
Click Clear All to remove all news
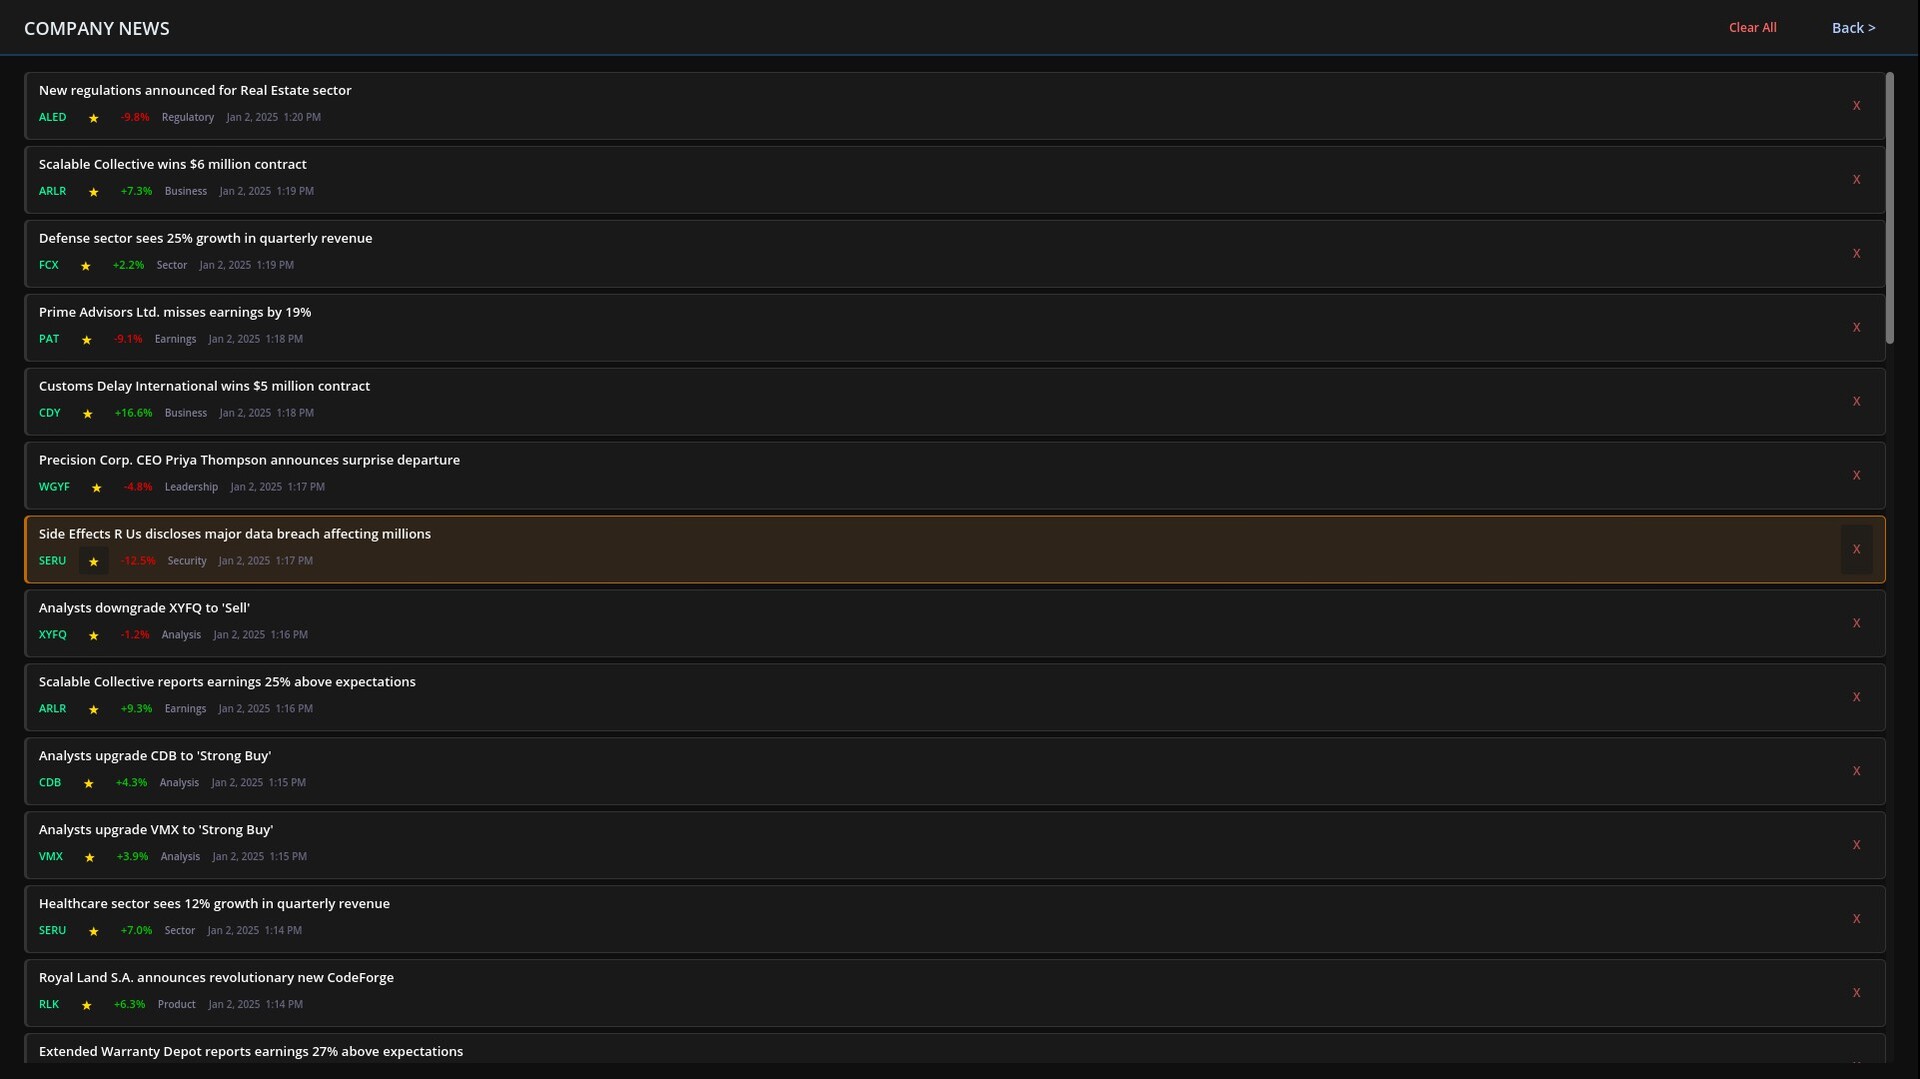1752,28
